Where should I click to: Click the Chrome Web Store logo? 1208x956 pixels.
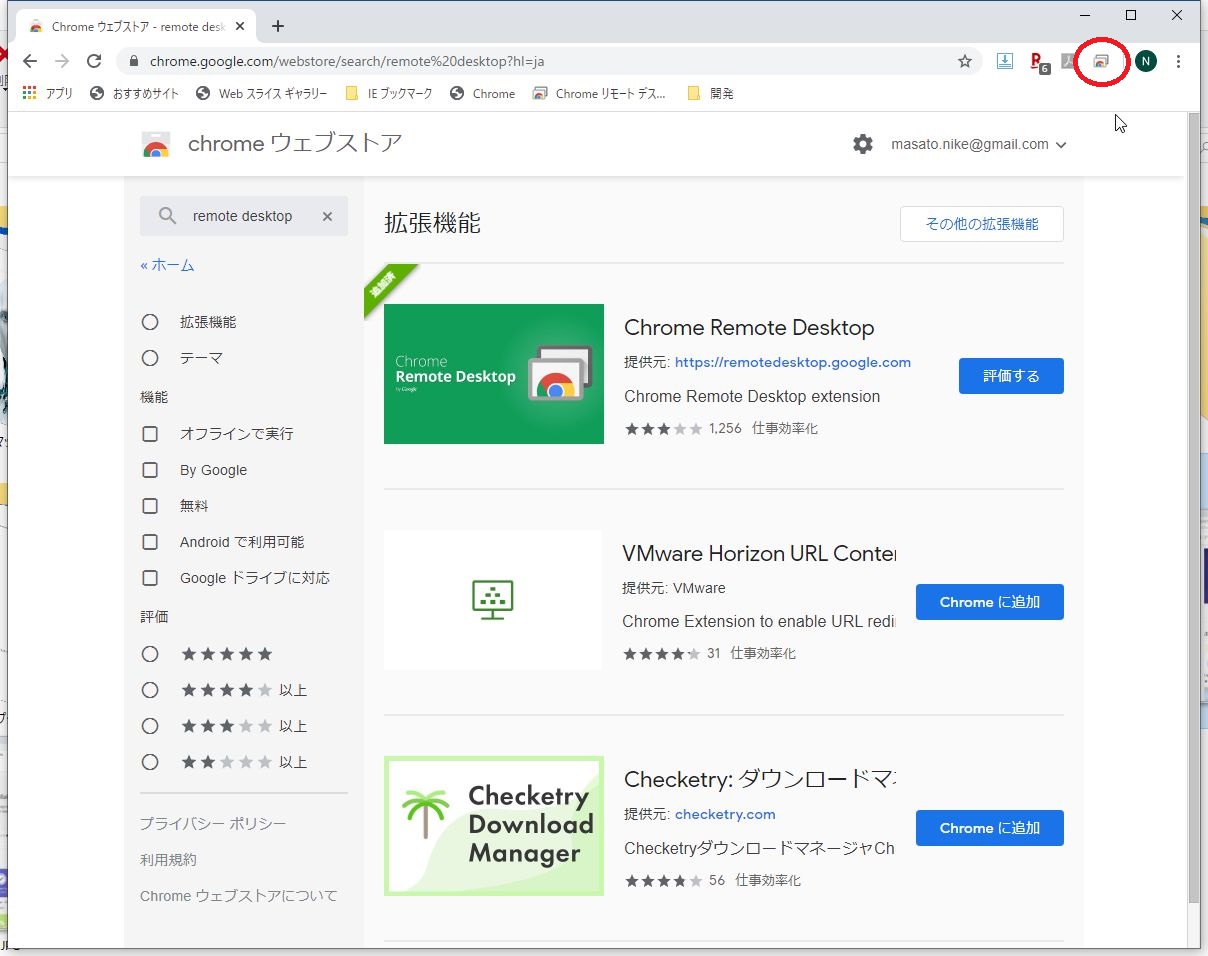click(x=156, y=144)
